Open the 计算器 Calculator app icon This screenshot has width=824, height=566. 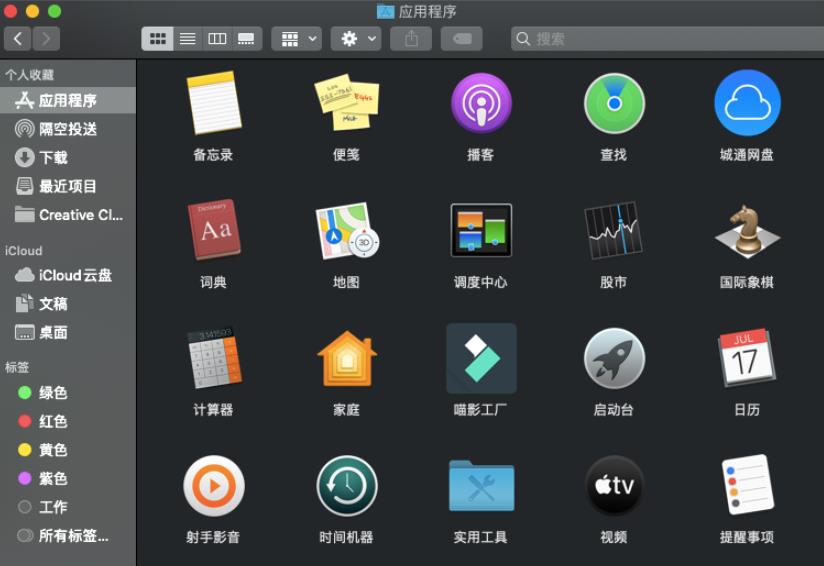pyautogui.click(x=213, y=357)
